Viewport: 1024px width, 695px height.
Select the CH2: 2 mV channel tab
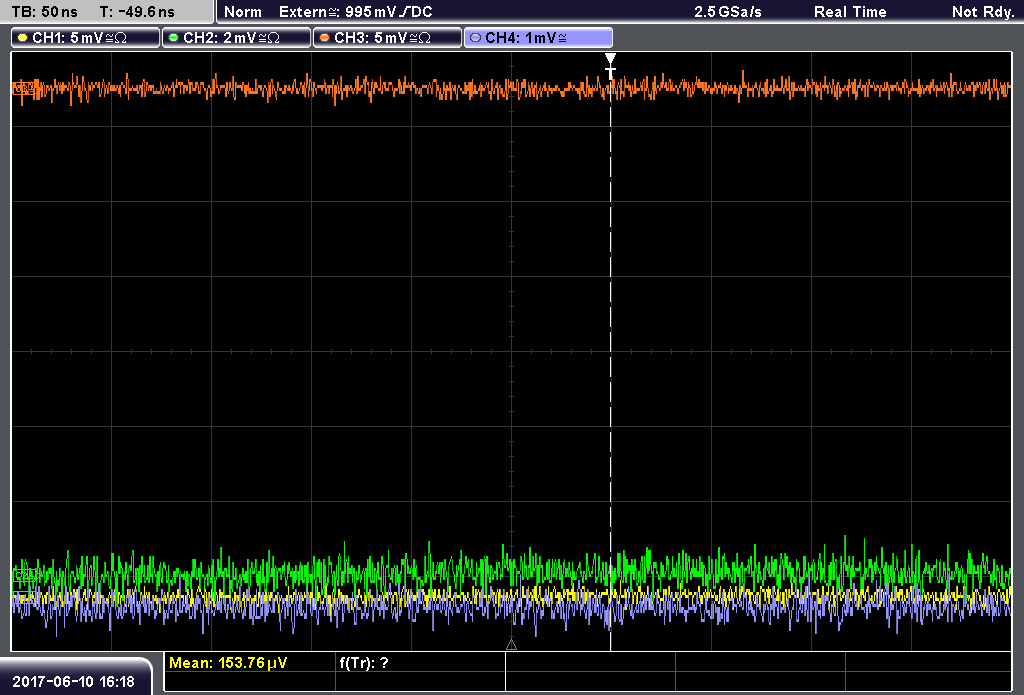click(x=236, y=38)
